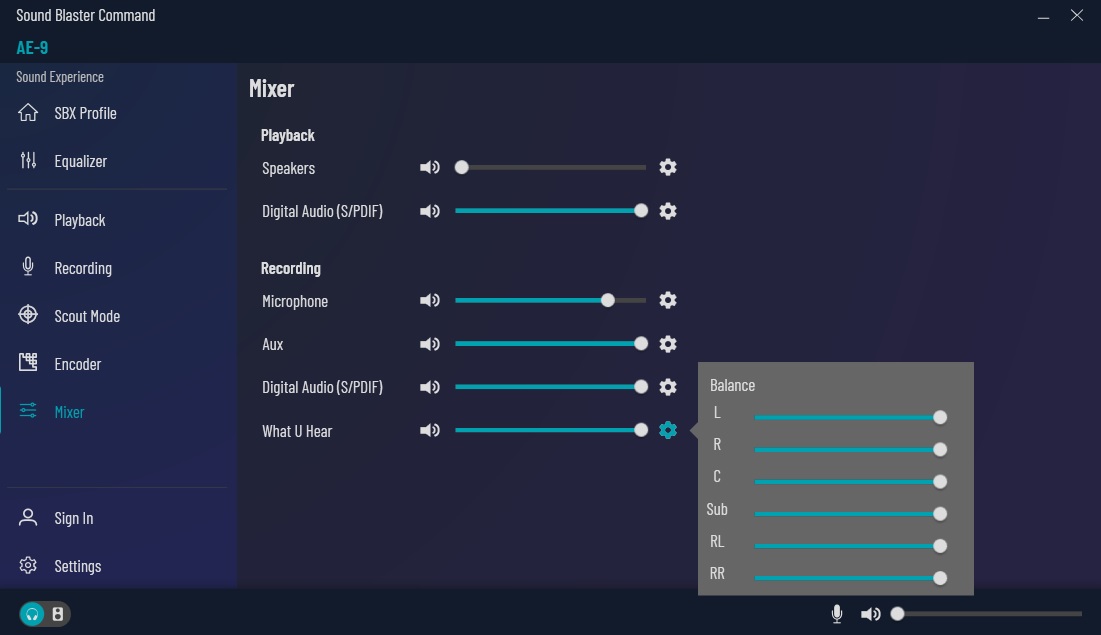Collapse What U Hear balance popup gear
The width and height of the screenshot is (1101, 635).
pos(668,431)
